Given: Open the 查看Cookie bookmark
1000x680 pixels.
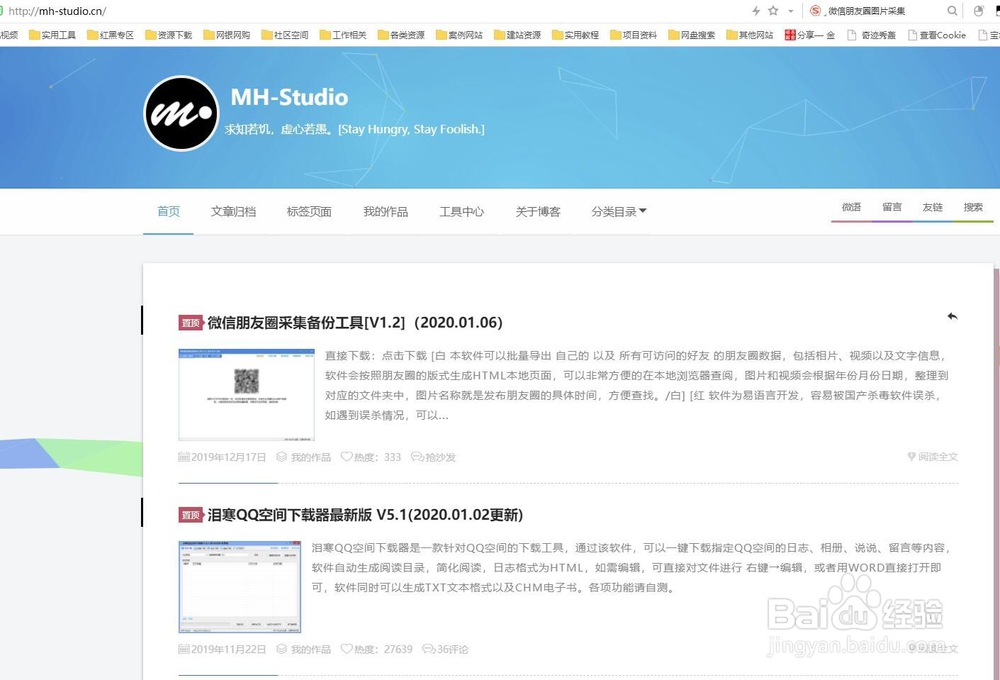Looking at the screenshot, I should [x=937, y=35].
